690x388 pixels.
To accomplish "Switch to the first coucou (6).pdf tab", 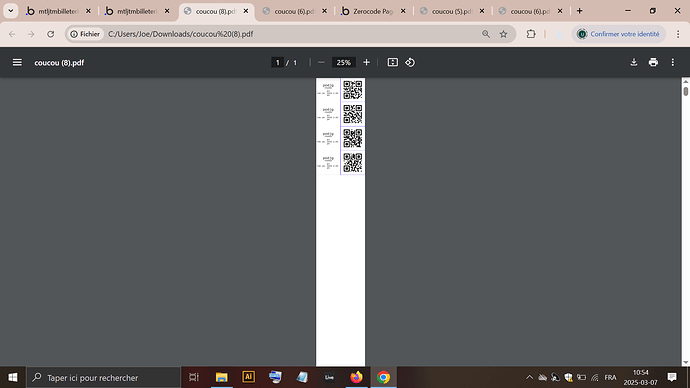I will pos(294,11).
